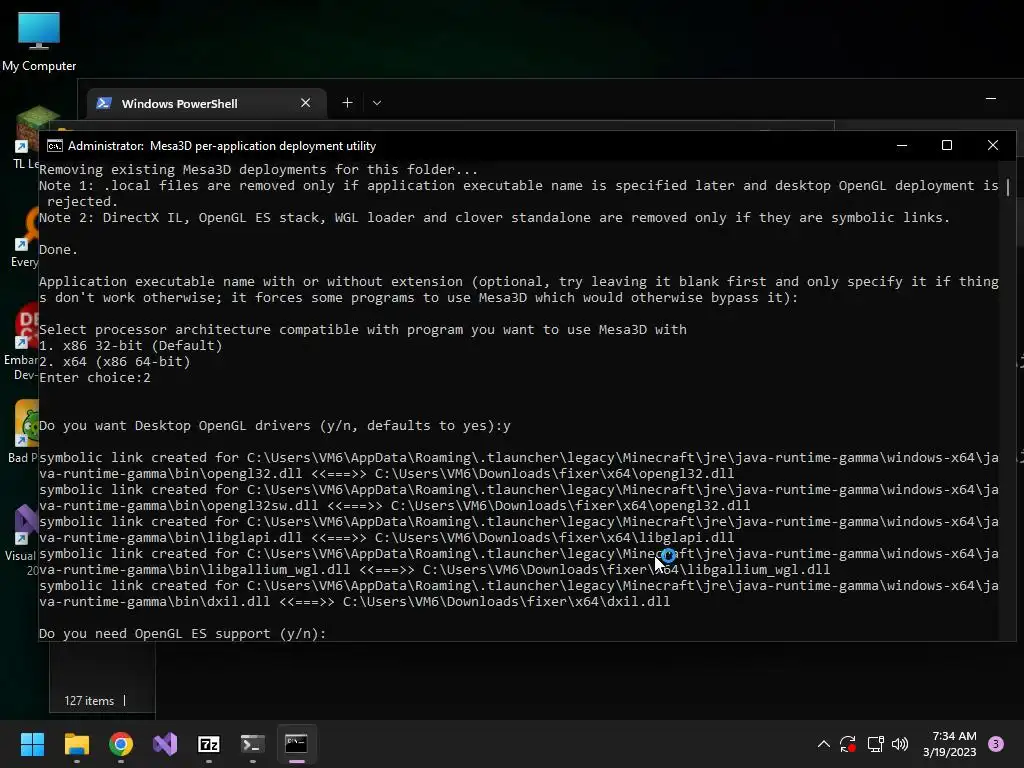Minimize the Mesa3D deployment utility window

(902, 146)
